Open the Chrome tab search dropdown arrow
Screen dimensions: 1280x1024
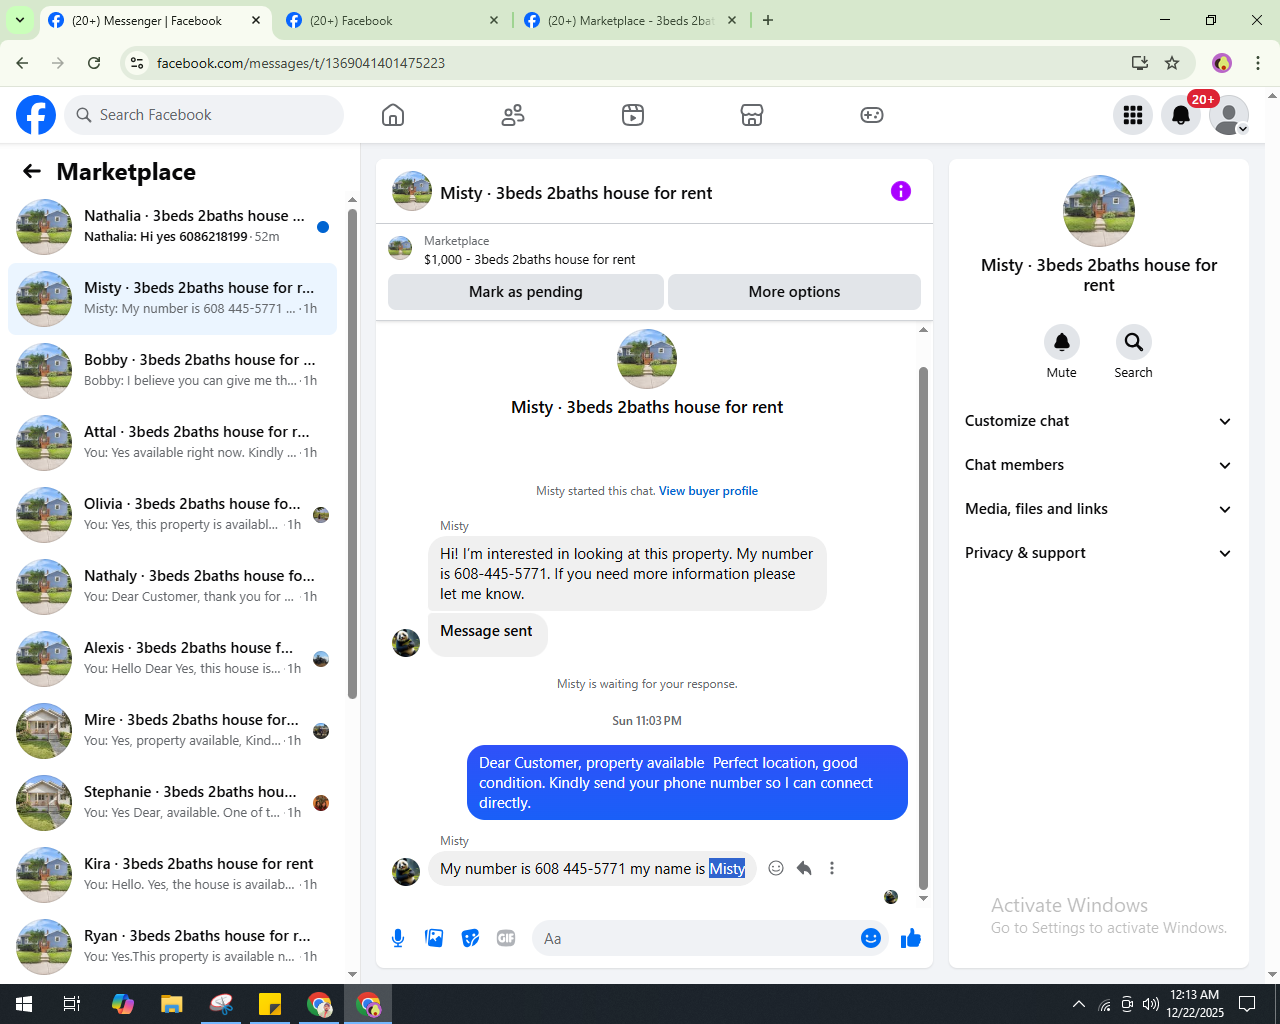tap(19, 20)
